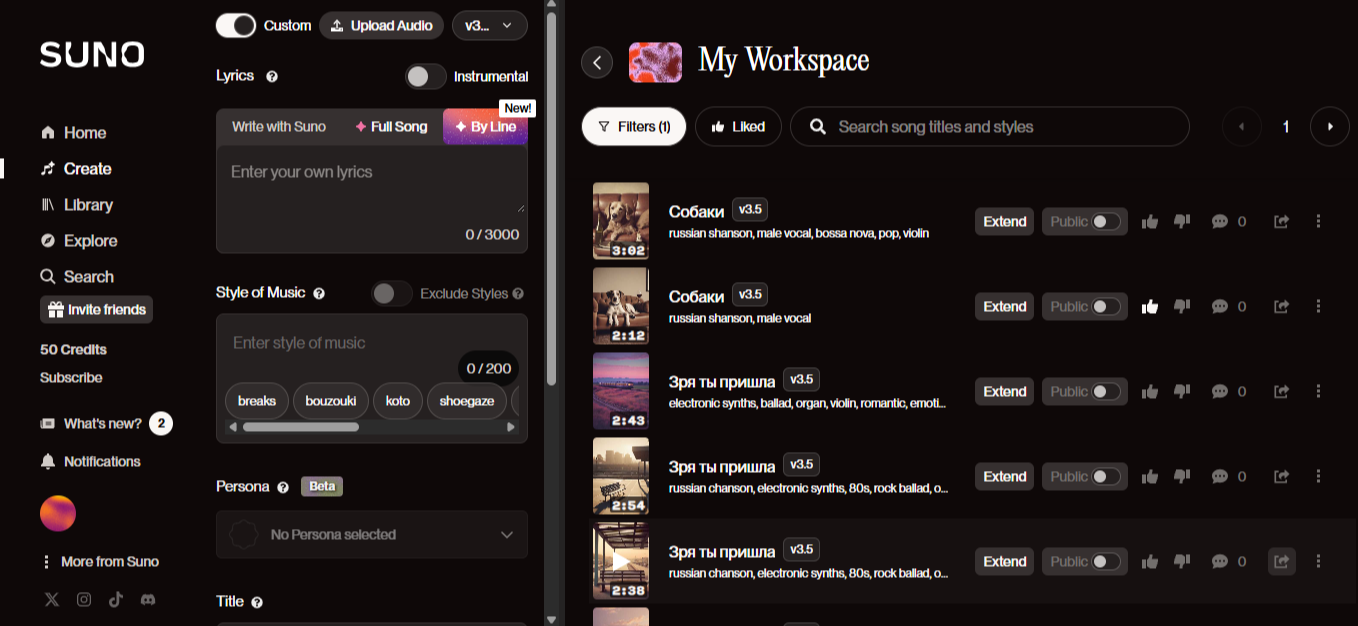Open the v3 model version dropdown
Image resolution: width=1358 pixels, height=626 pixels.
(x=489, y=26)
